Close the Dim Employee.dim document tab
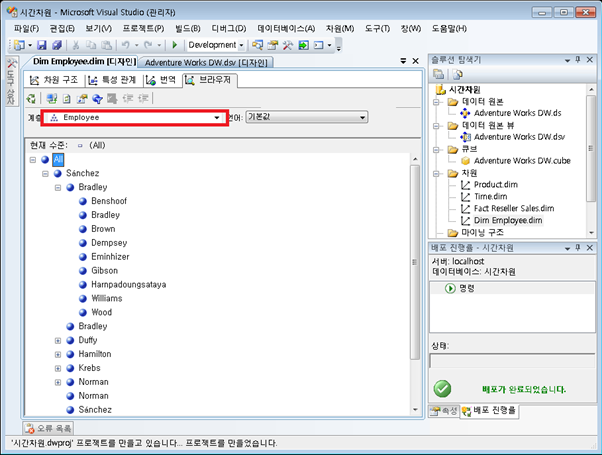This screenshot has height=455, width=602. pyautogui.click(x=415, y=61)
